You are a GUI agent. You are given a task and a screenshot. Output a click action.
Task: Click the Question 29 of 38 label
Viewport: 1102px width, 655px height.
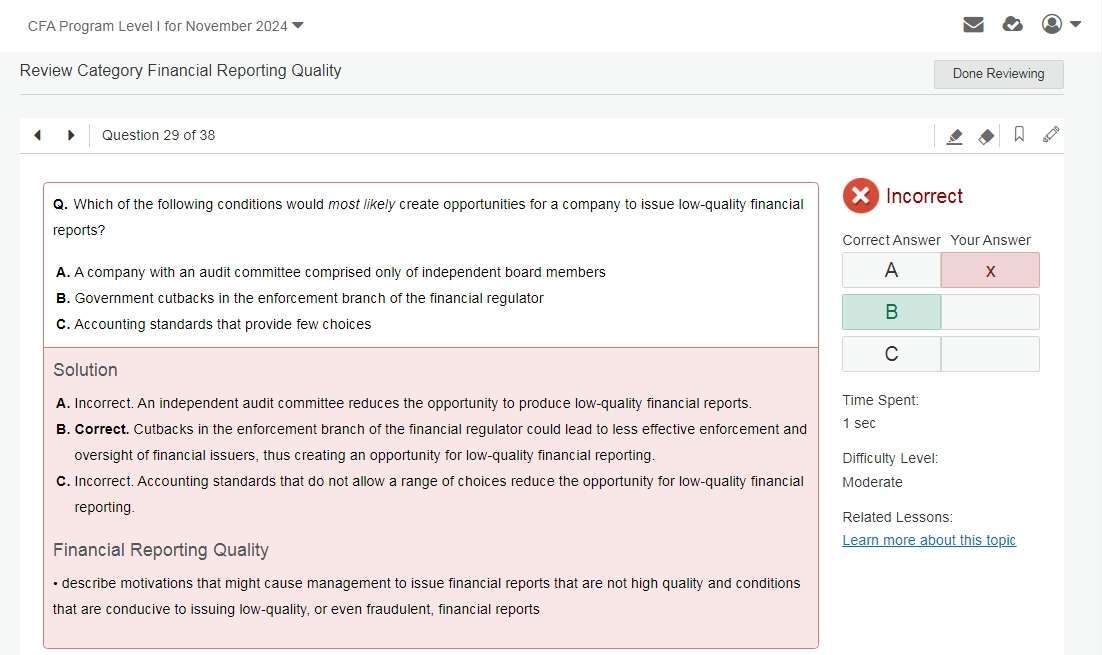coord(158,135)
